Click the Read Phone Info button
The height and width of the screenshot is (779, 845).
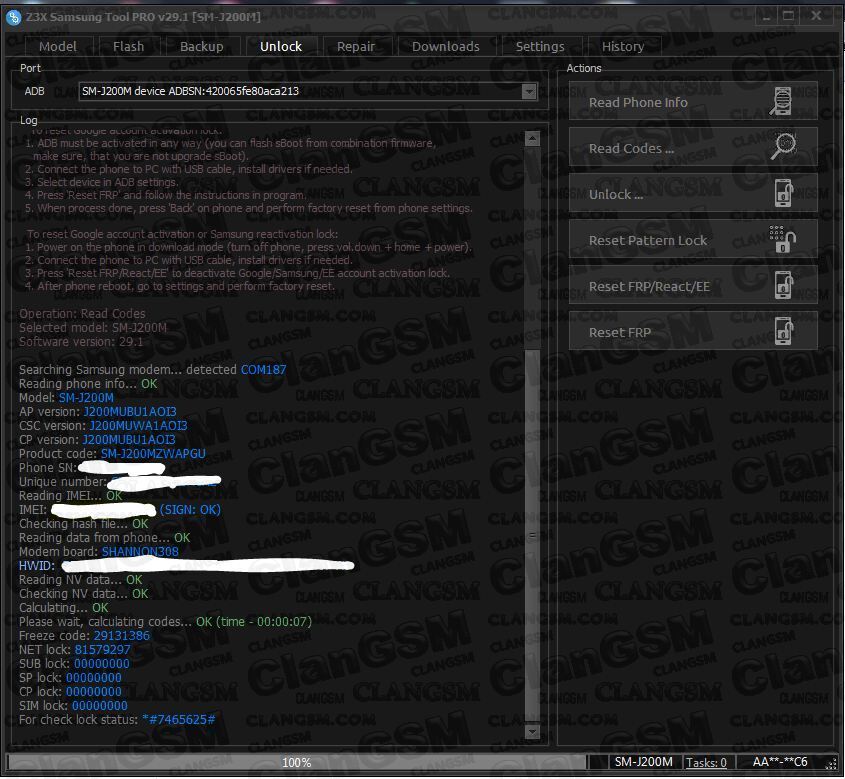[x=693, y=101]
